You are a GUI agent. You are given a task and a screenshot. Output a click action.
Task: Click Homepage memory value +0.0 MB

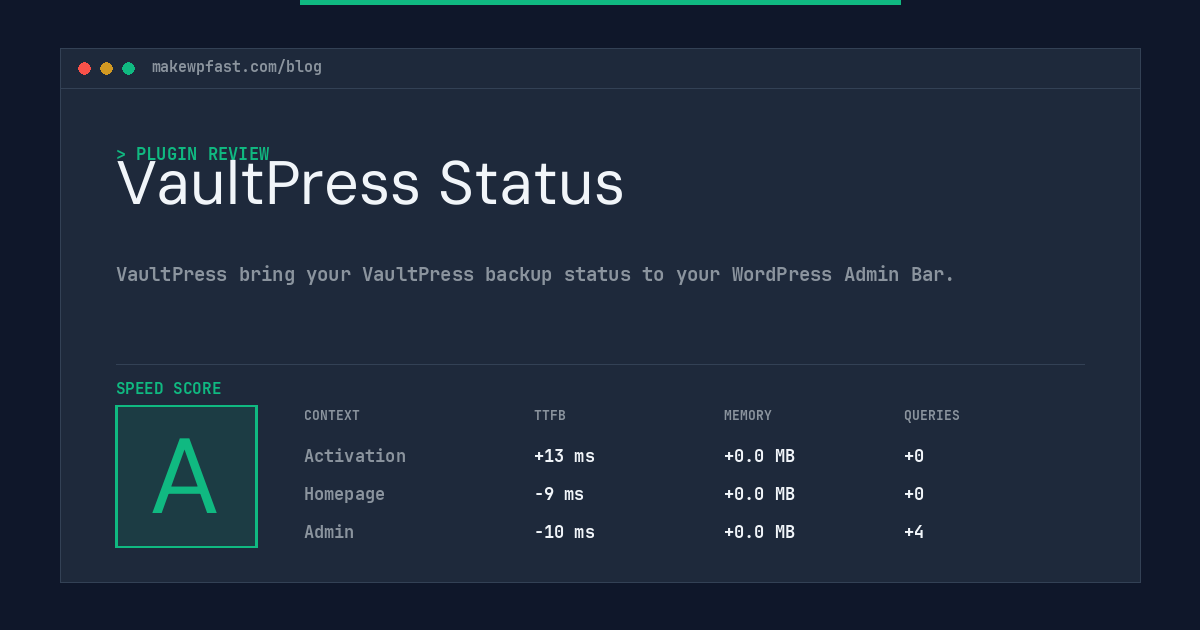coord(759,494)
